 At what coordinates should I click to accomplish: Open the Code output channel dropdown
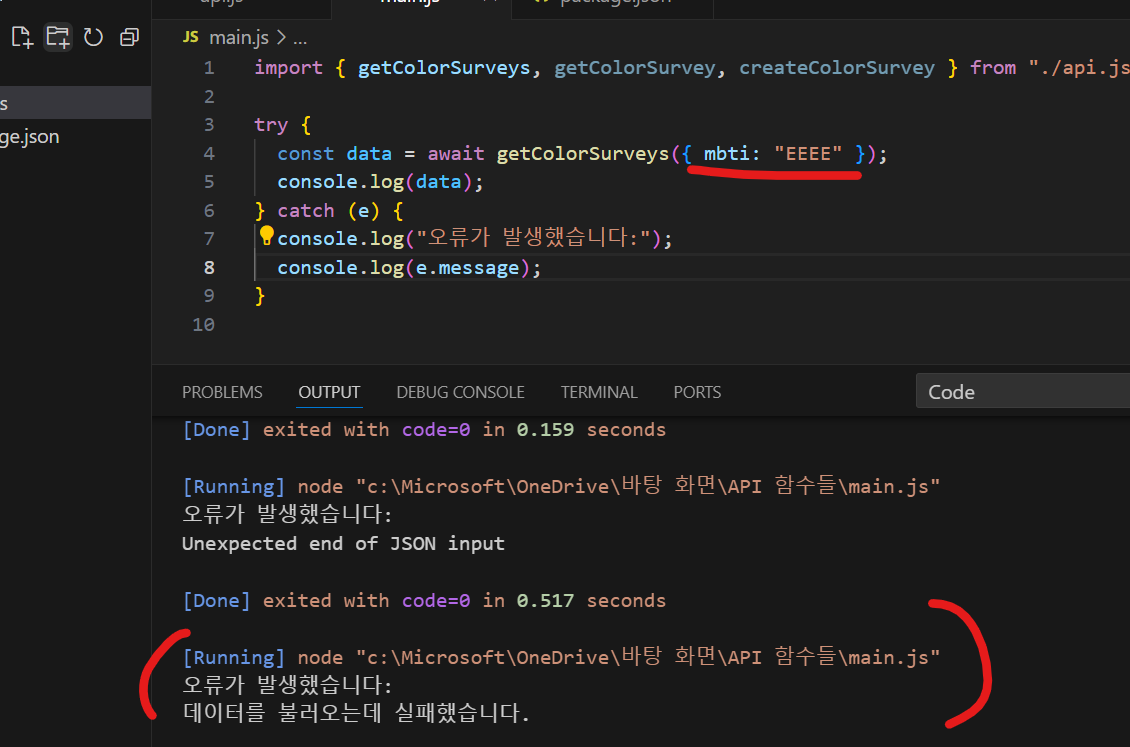point(1023,391)
